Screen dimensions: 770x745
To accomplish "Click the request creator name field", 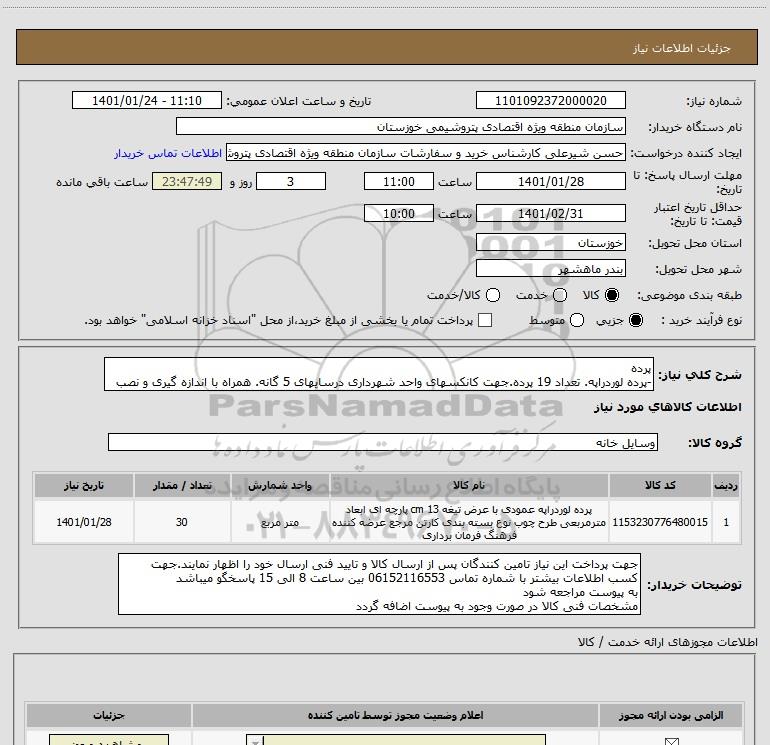I will [x=426, y=153].
